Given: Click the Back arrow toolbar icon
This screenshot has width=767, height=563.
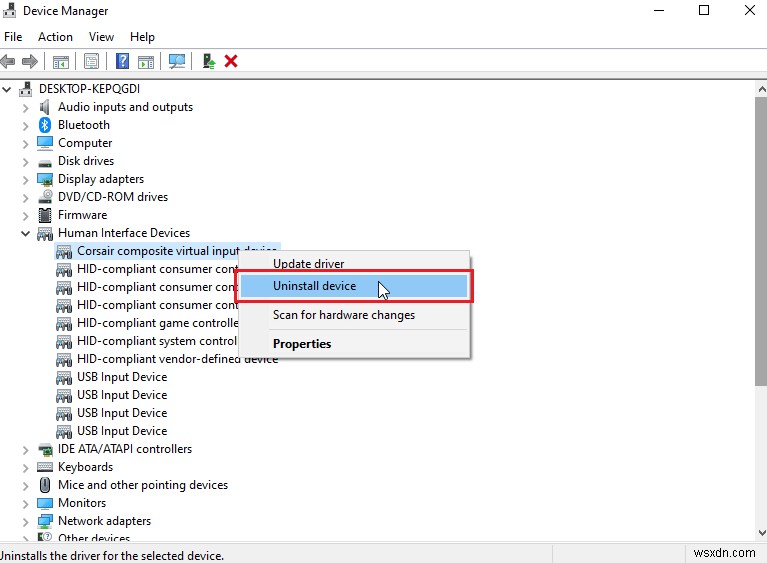Looking at the screenshot, I should click(7, 62).
